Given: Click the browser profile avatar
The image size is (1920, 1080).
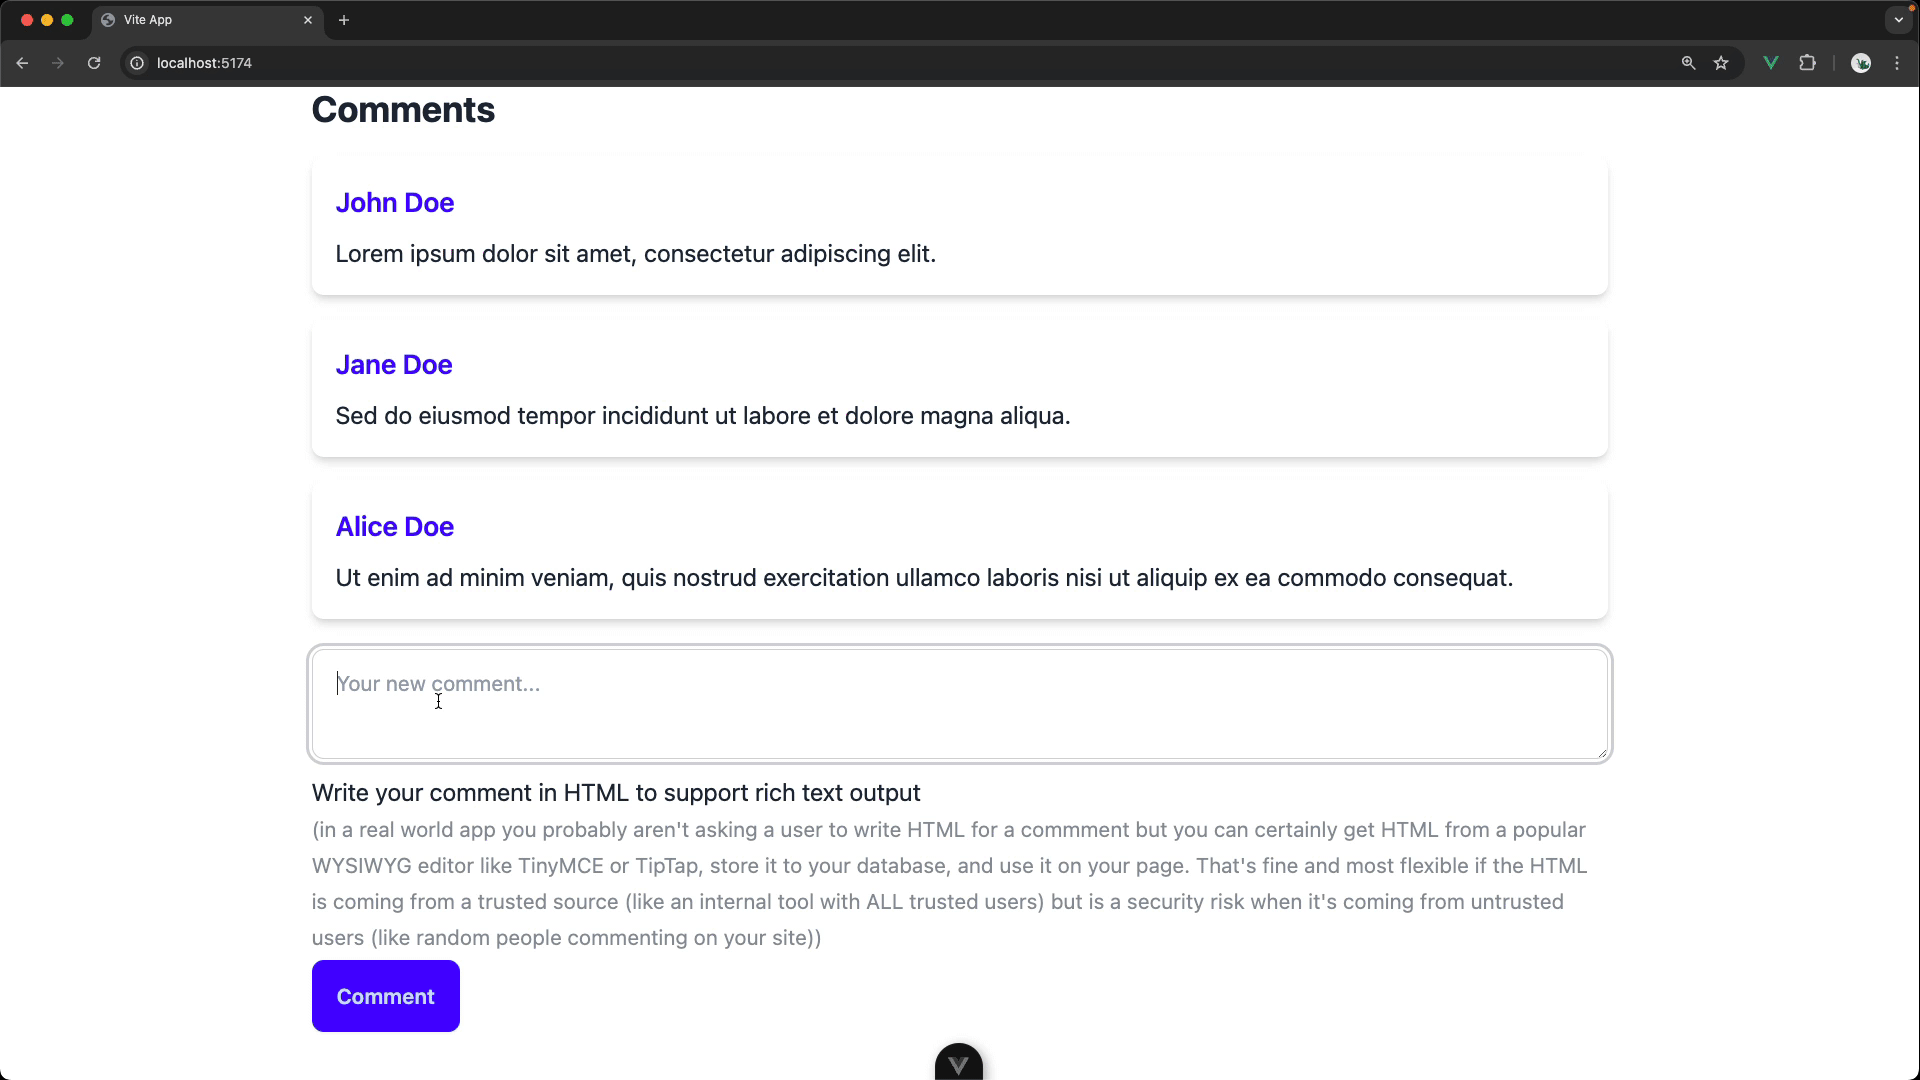Looking at the screenshot, I should pos(1862,62).
